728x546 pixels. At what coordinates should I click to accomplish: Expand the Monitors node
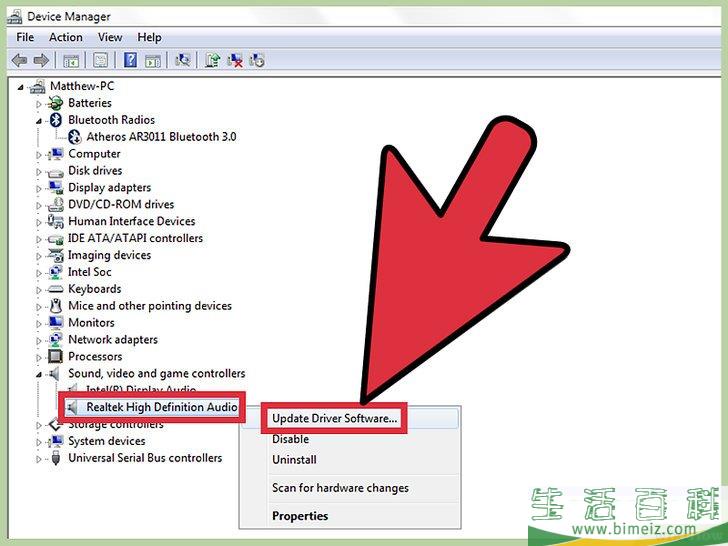39,324
